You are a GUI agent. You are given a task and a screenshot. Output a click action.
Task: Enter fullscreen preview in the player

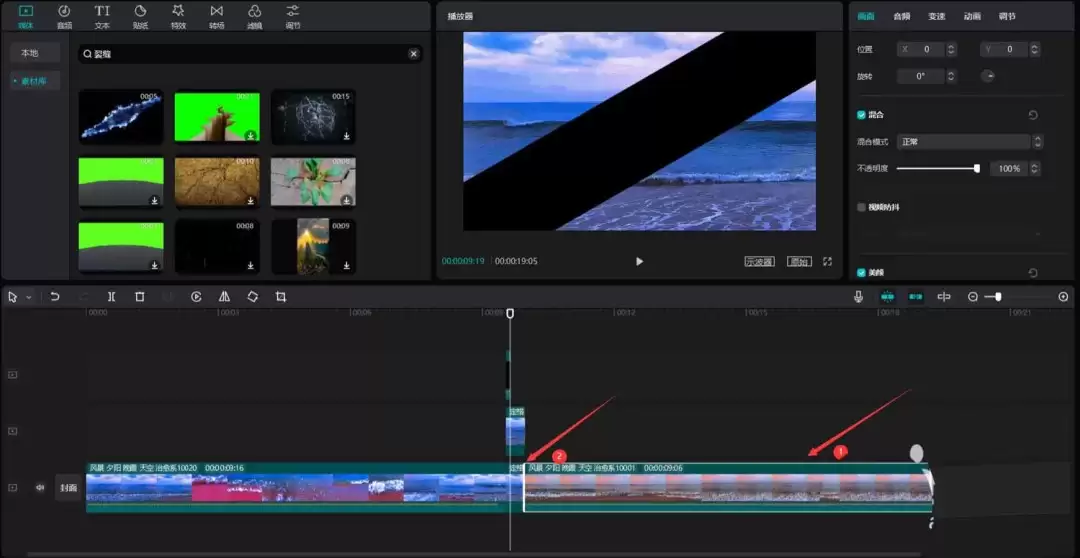coord(827,261)
